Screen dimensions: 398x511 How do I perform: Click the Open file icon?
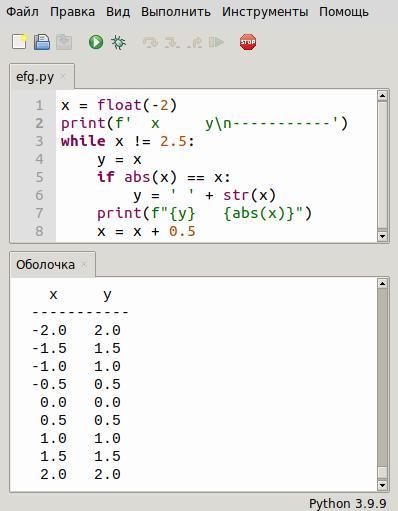42,42
